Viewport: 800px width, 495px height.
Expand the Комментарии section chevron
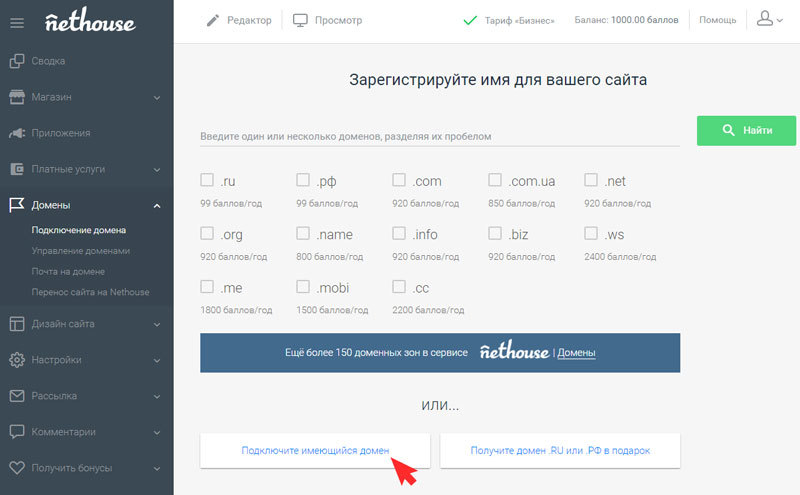pyautogui.click(x=157, y=432)
